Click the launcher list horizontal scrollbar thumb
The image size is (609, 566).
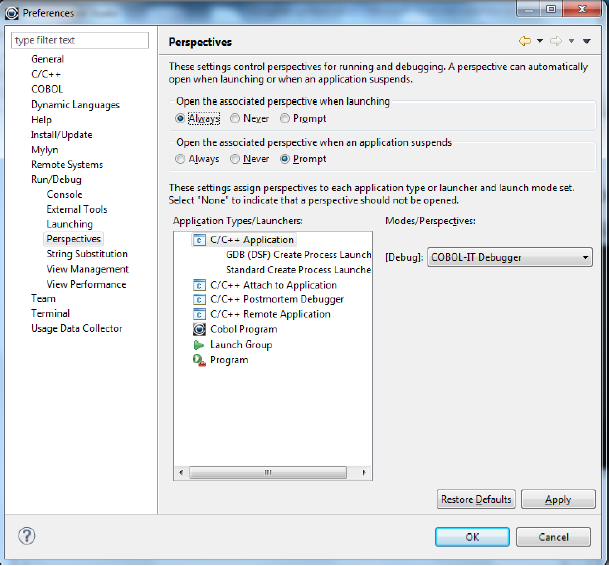click(x=268, y=472)
